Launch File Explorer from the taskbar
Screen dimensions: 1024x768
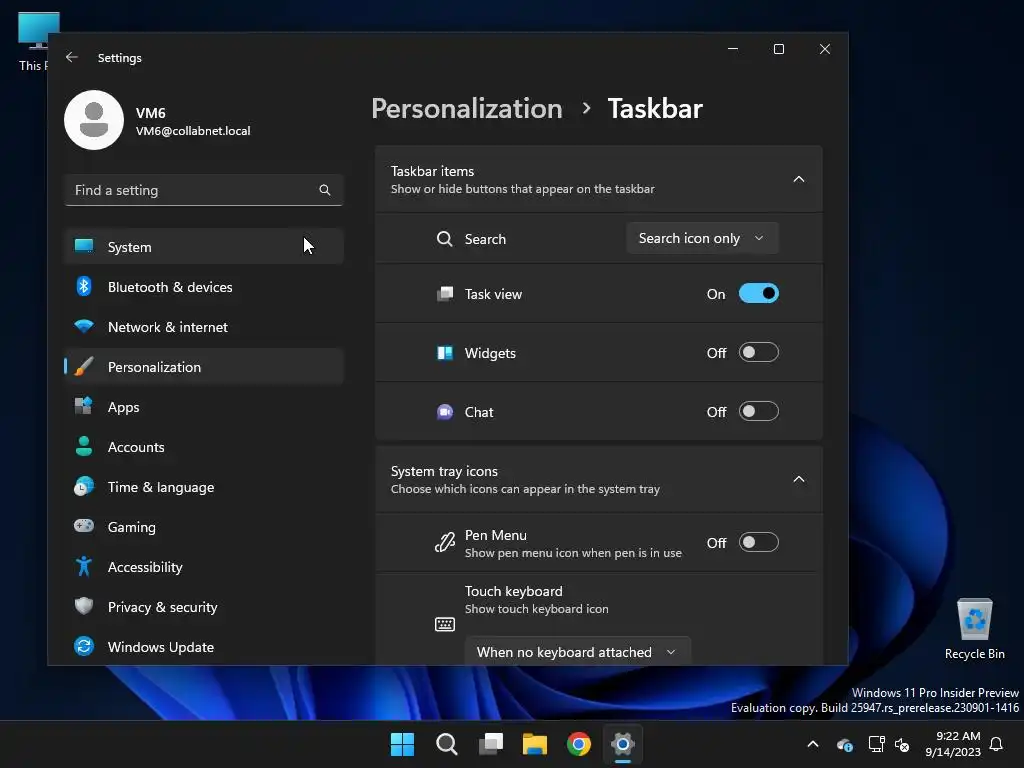click(x=535, y=744)
